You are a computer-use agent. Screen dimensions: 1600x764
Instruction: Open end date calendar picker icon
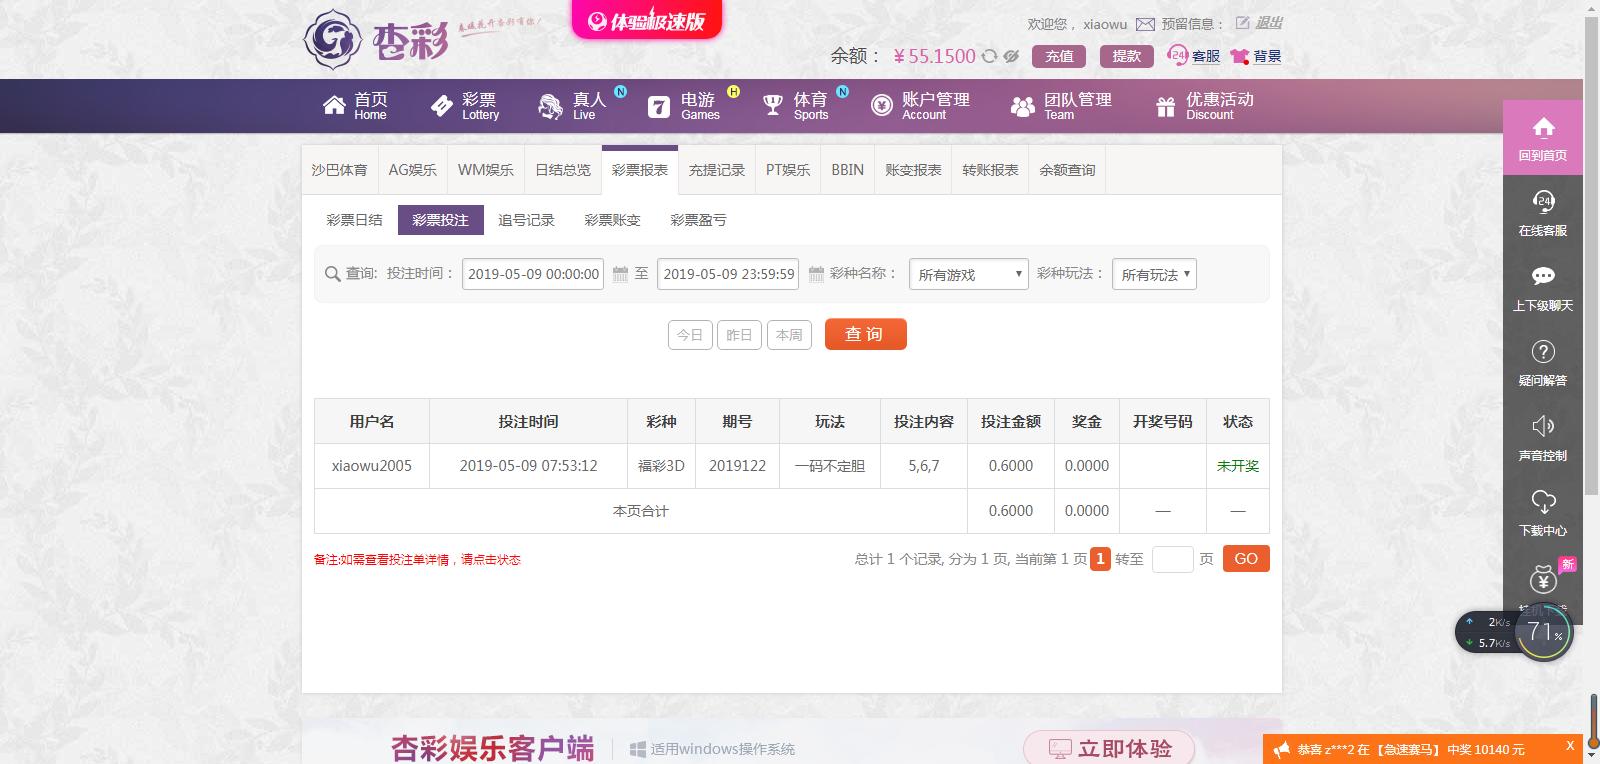pos(816,274)
